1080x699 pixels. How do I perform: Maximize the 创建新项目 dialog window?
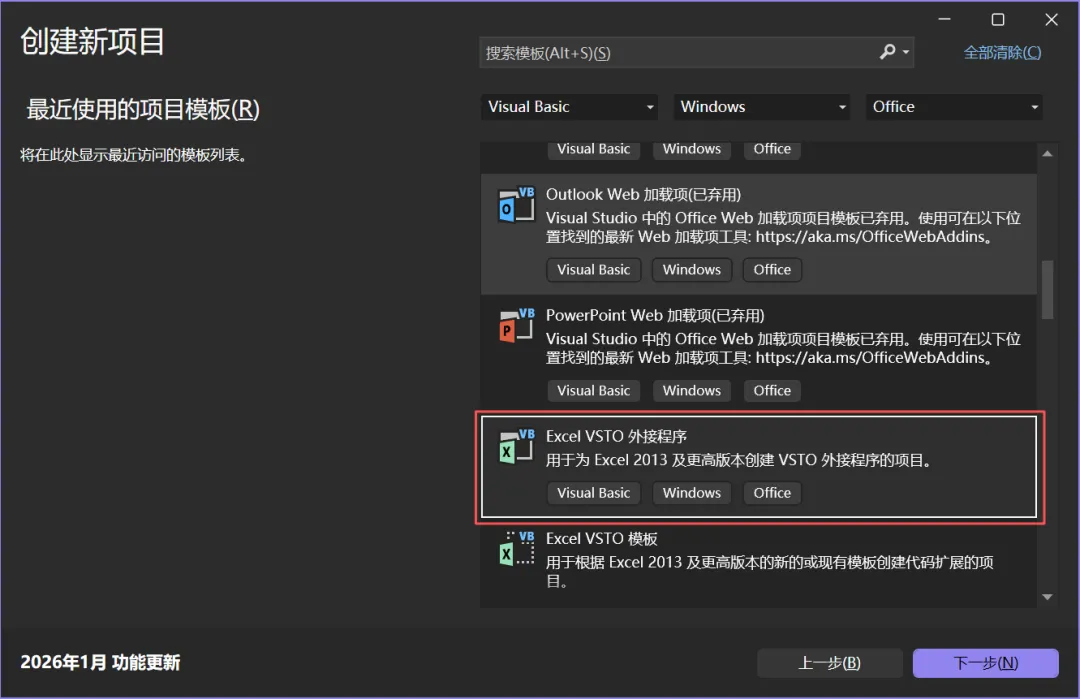[998, 20]
